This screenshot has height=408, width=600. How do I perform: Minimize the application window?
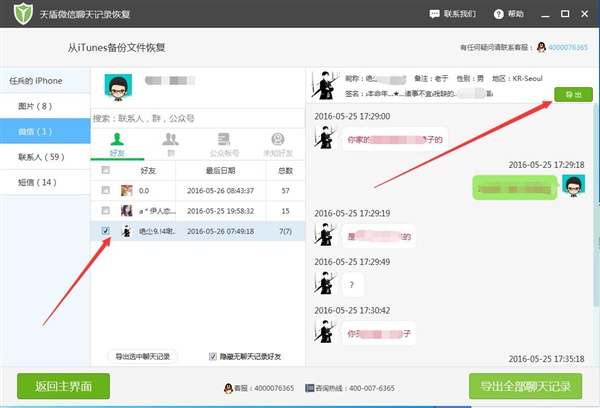coord(545,14)
